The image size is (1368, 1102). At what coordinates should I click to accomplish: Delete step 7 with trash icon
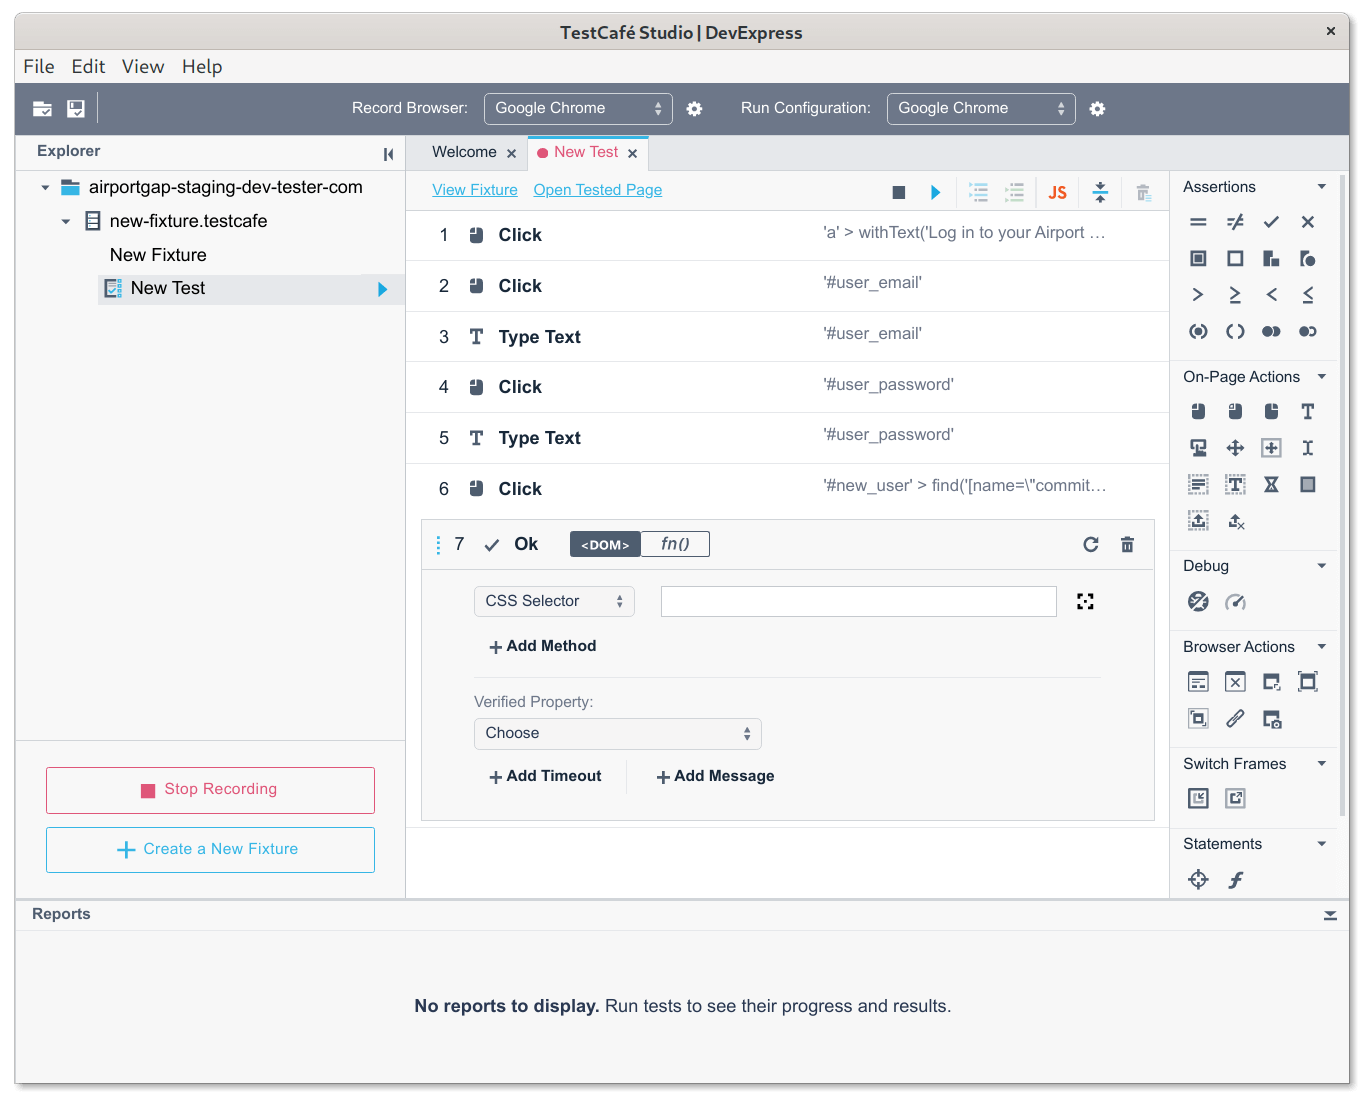(1127, 544)
